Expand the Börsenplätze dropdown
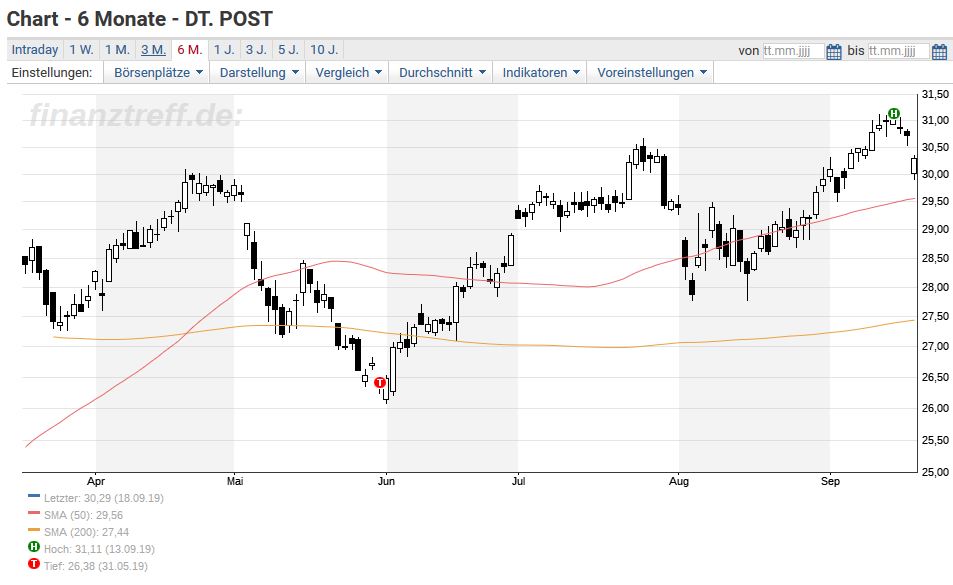953x585 pixels. [158, 72]
